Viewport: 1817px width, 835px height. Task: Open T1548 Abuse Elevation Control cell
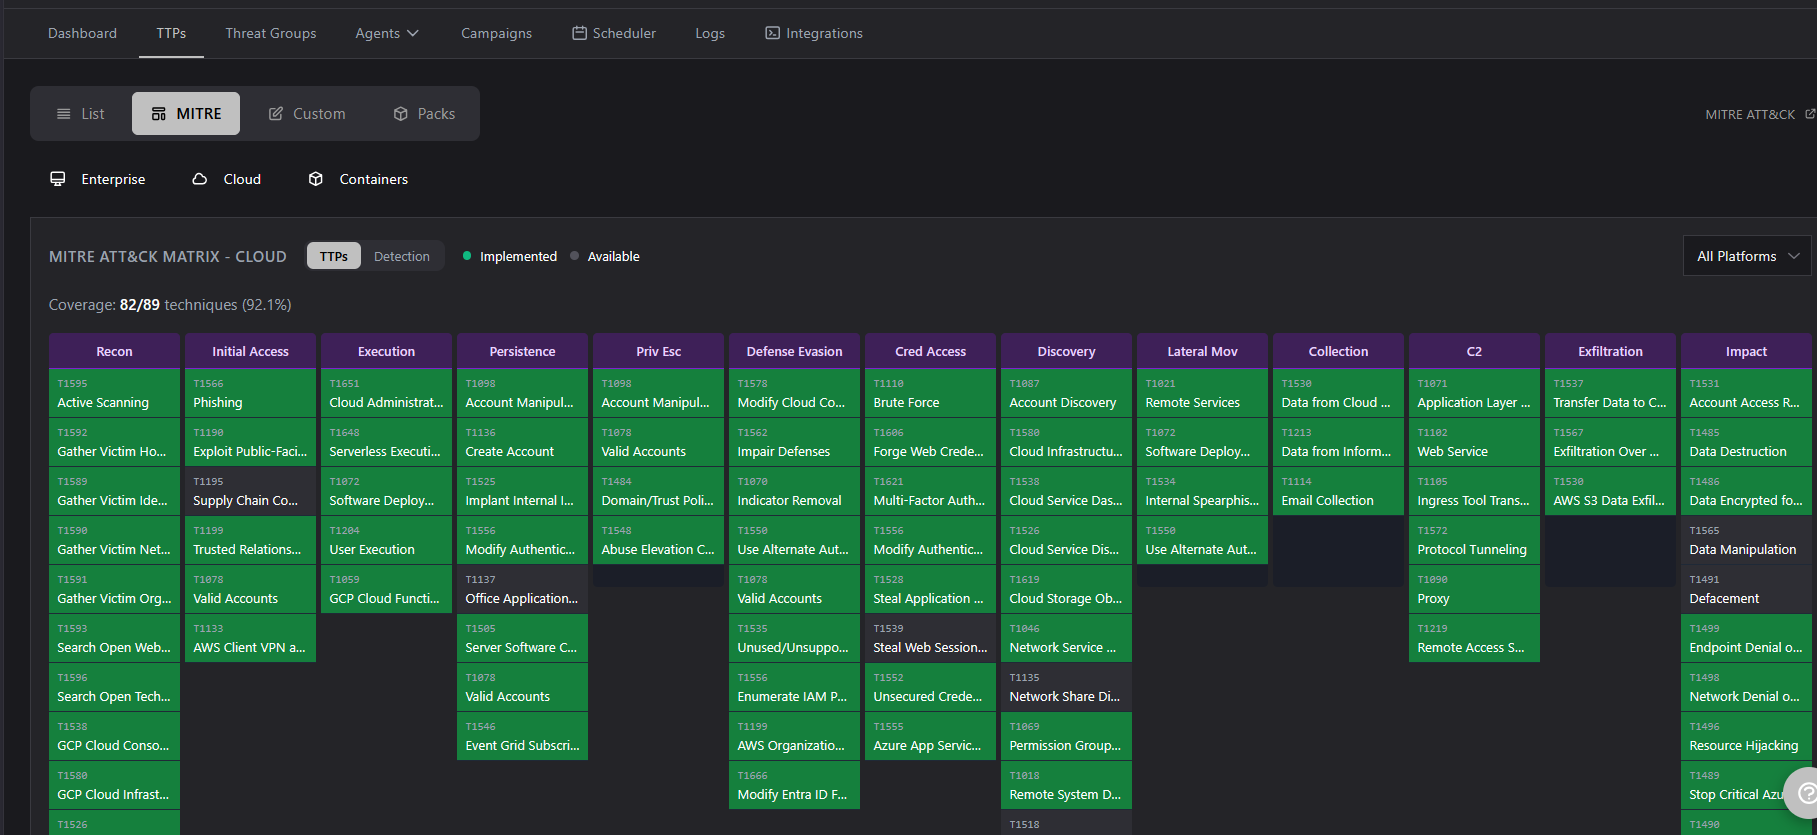(x=658, y=540)
